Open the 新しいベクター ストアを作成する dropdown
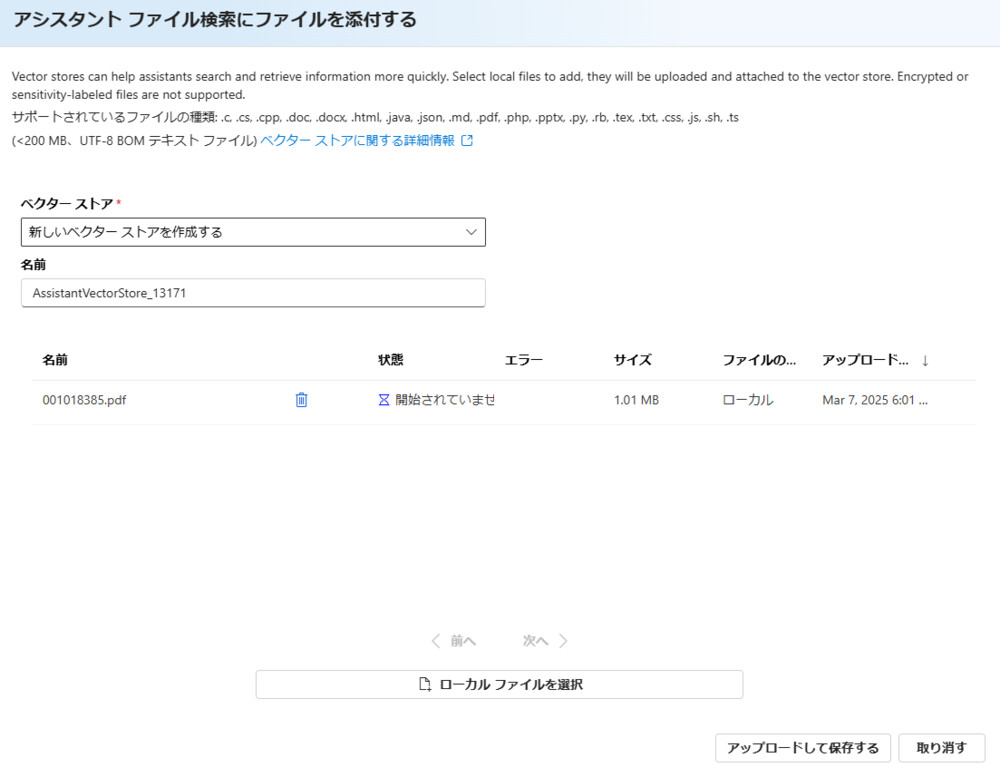This screenshot has width=1000, height=777. click(x=255, y=232)
